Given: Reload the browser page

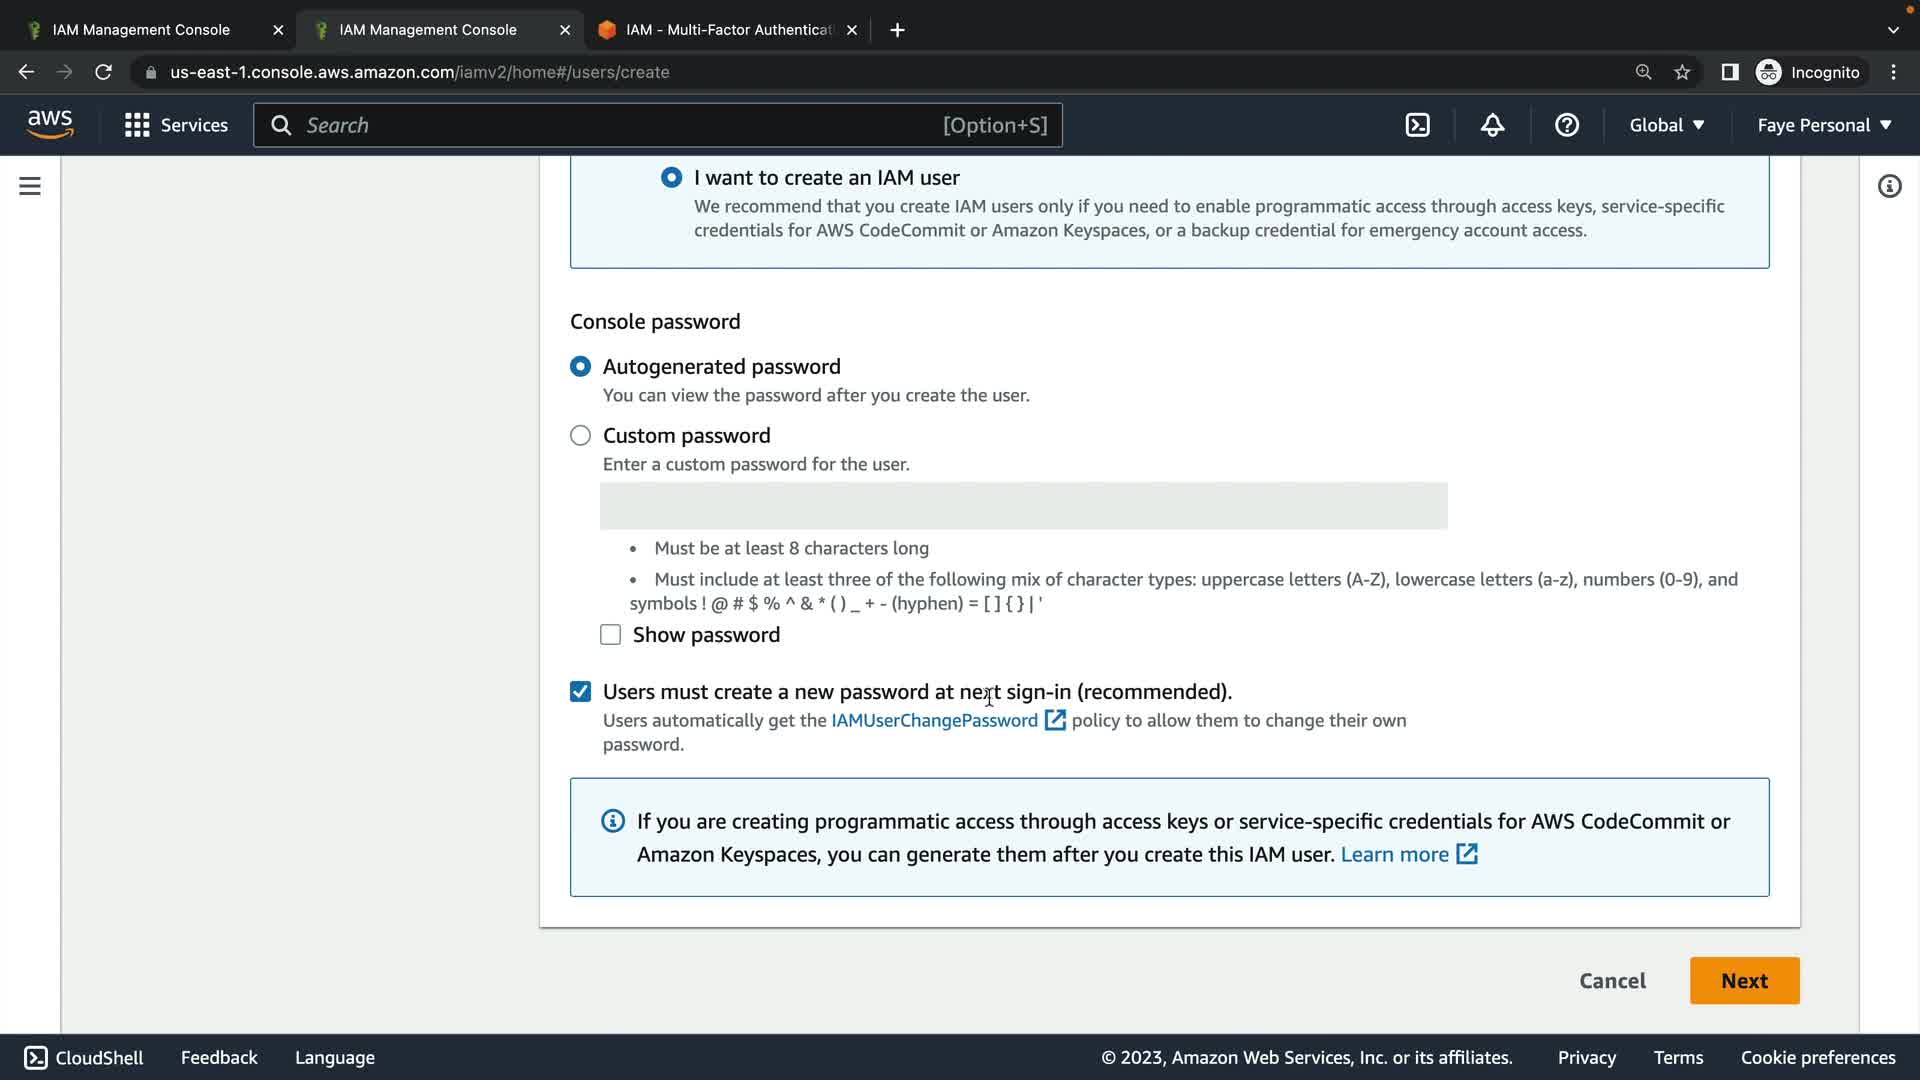Looking at the screenshot, I should pos(103,72).
